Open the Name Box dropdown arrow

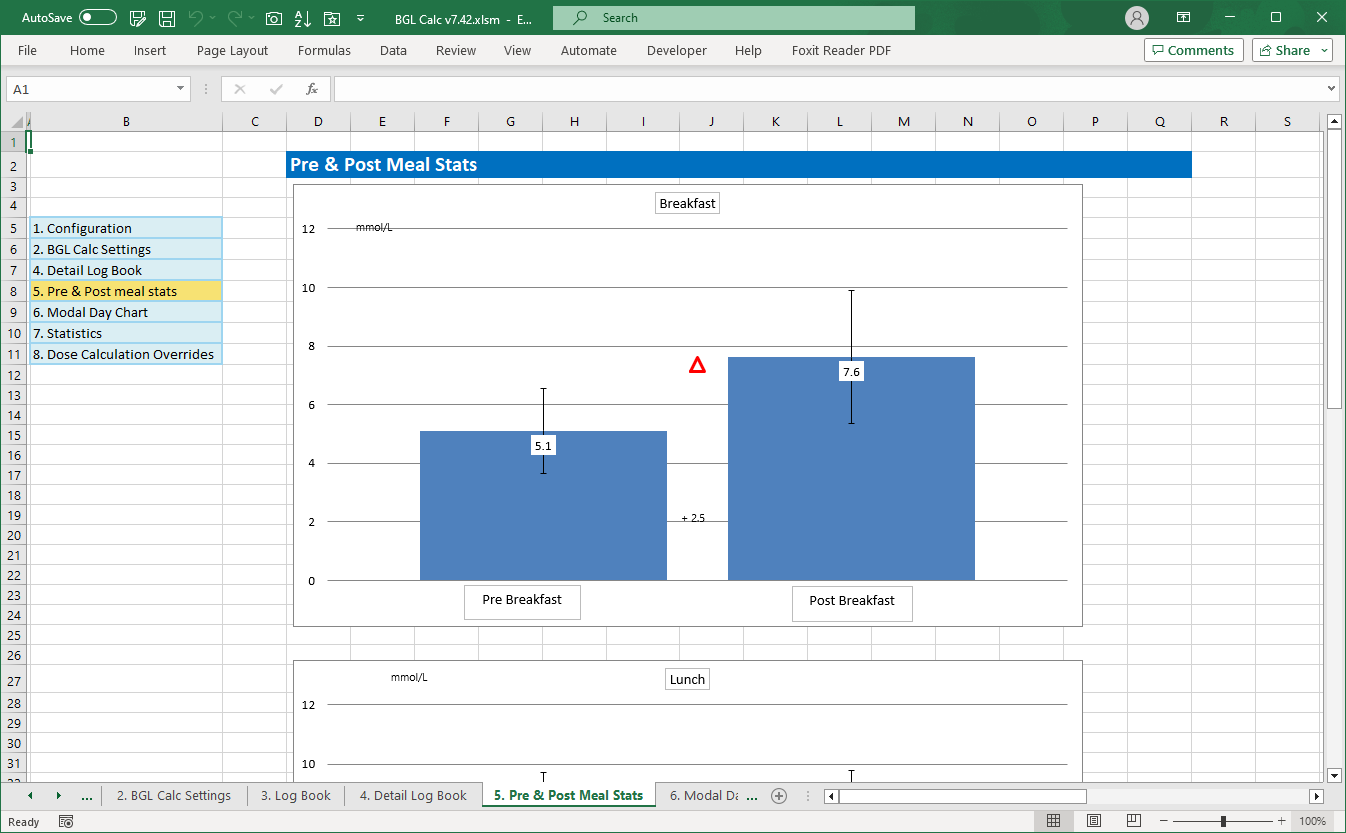point(181,89)
